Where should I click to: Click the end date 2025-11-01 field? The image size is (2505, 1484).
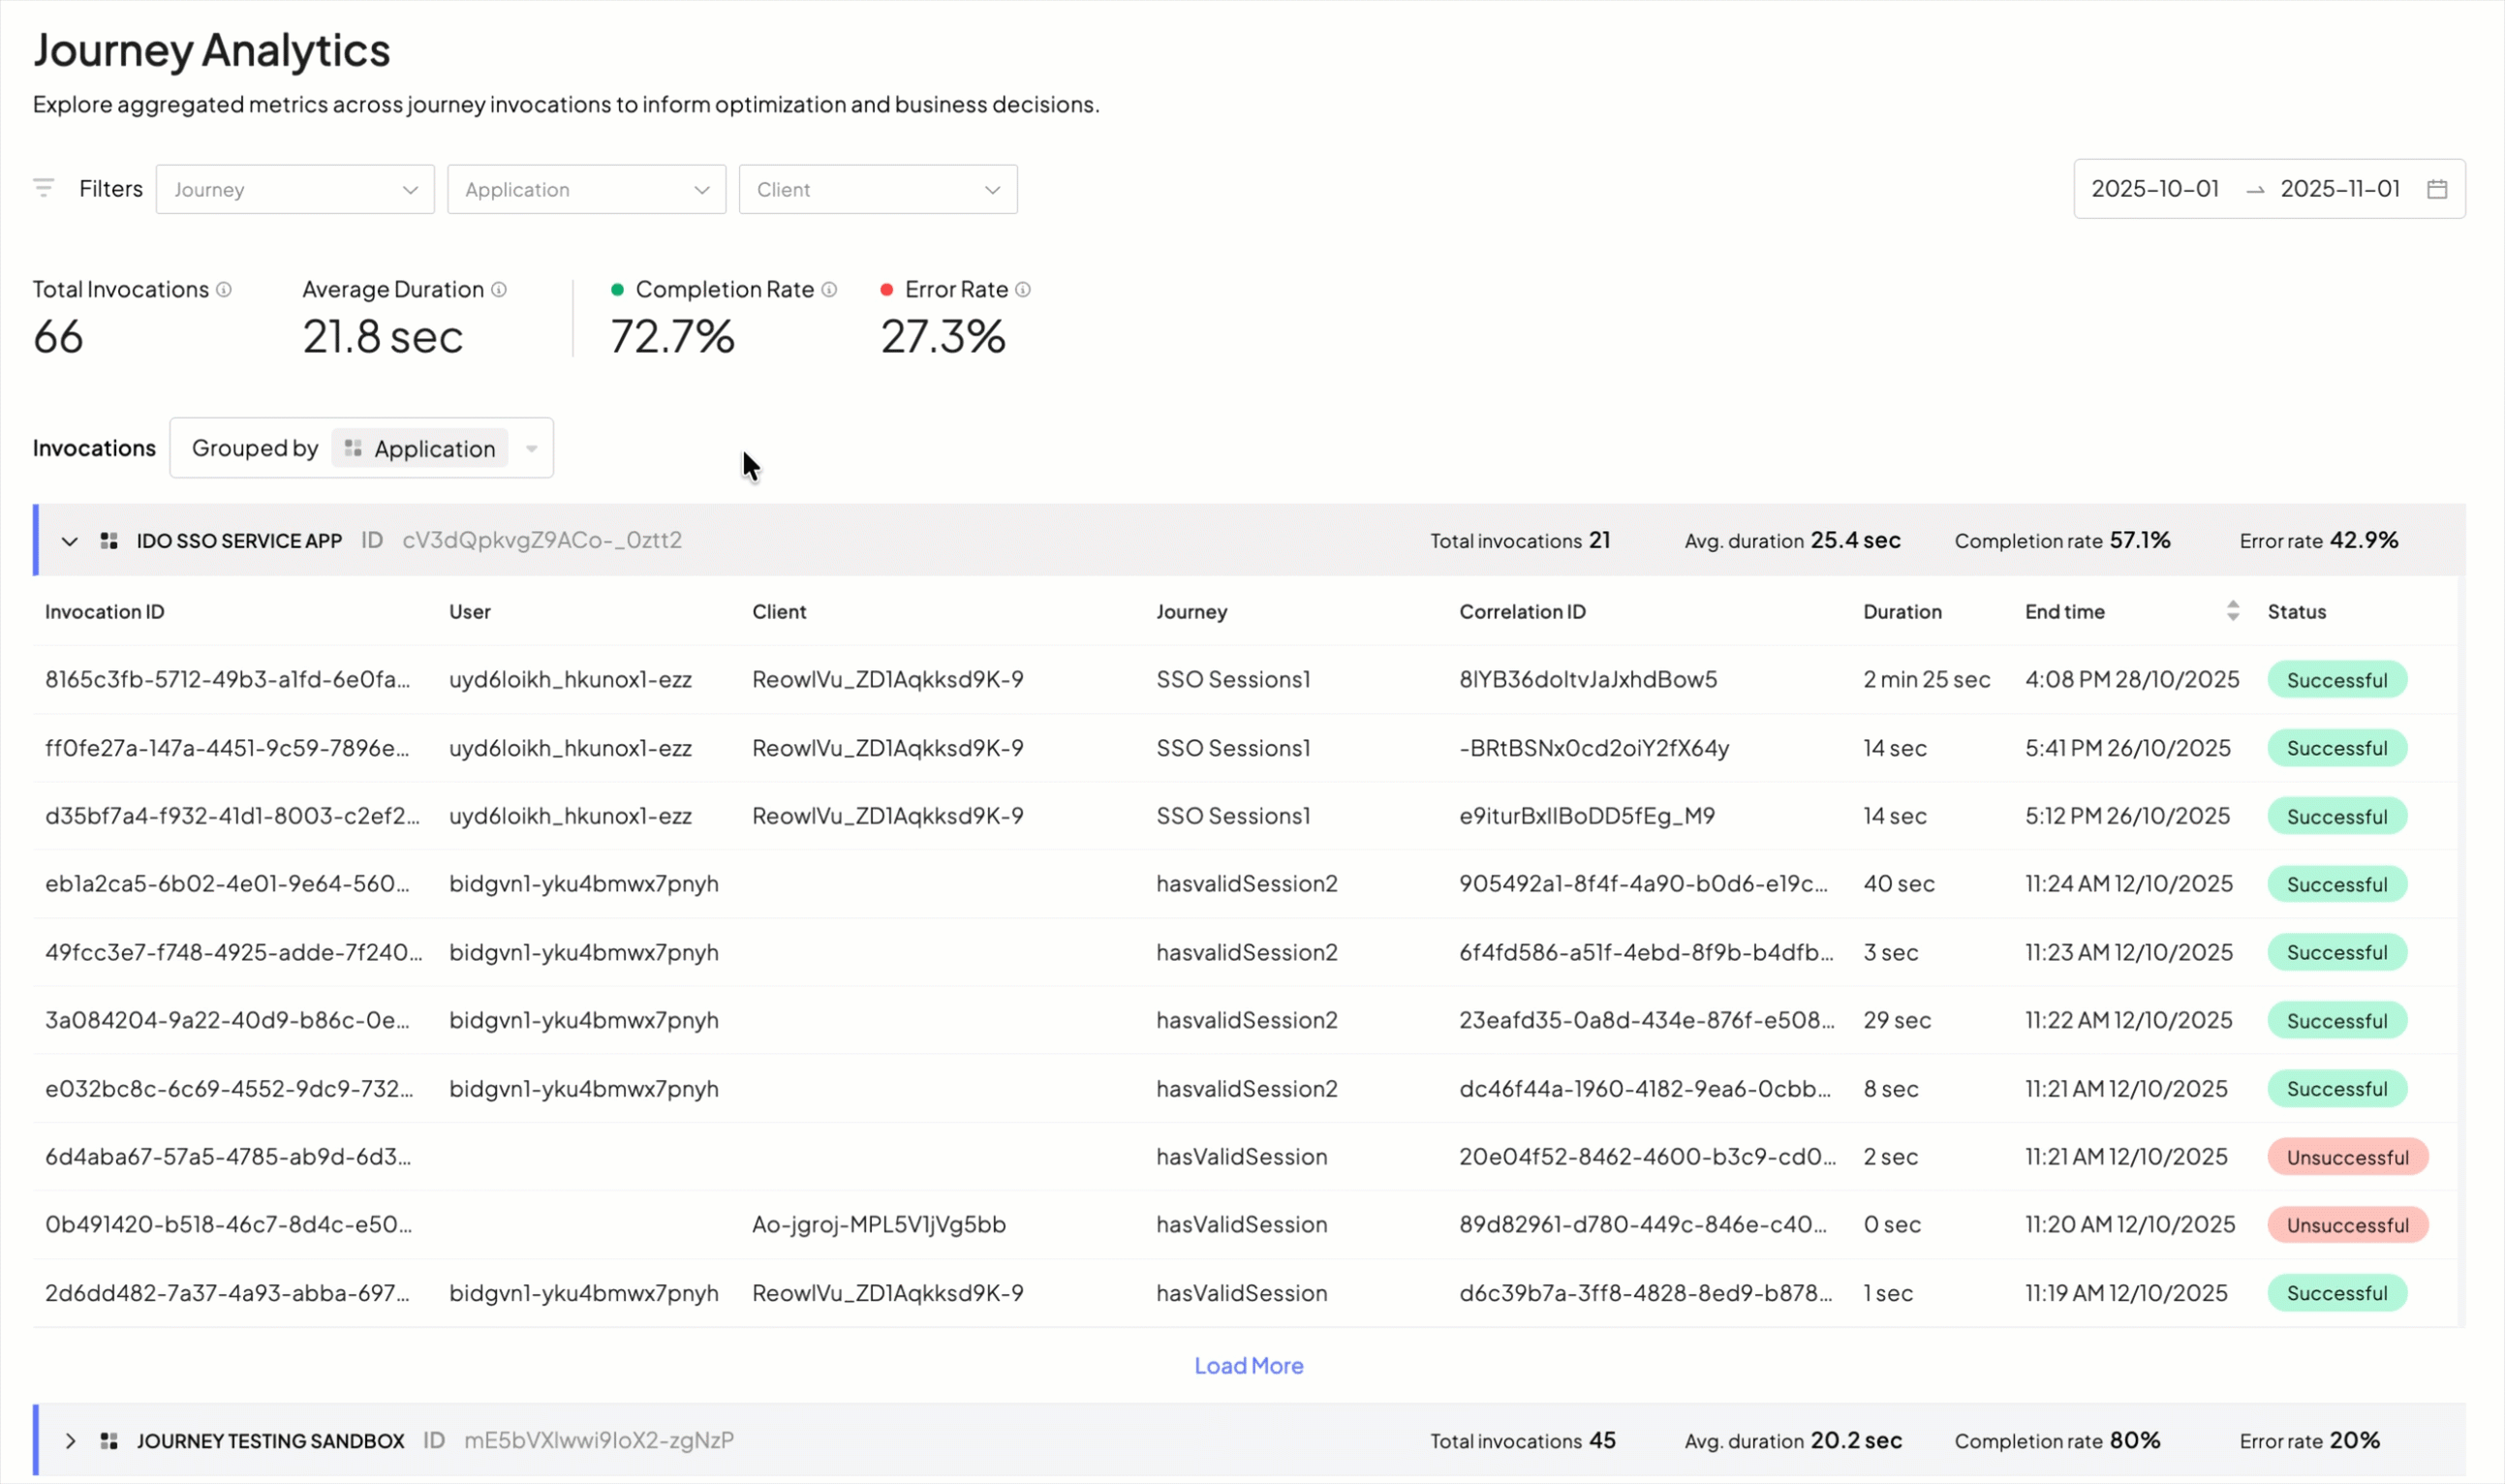click(x=2340, y=189)
